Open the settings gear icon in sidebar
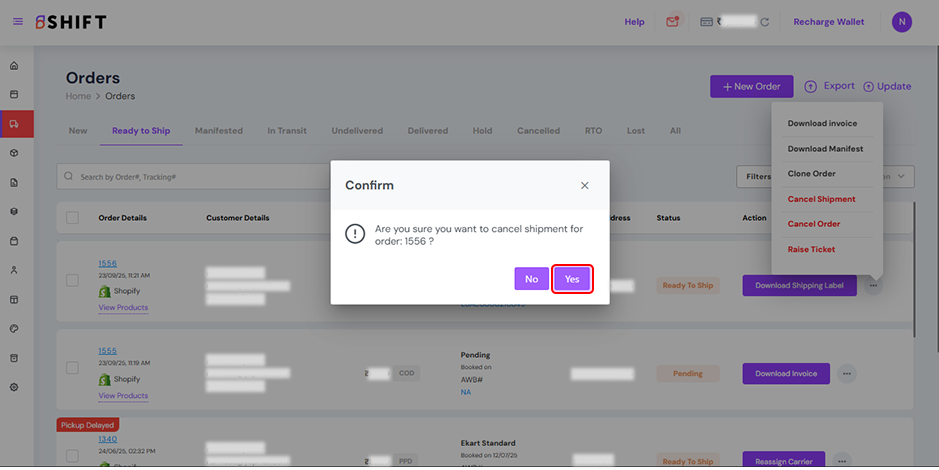Viewport: 939px width, 470px height. coord(14,387)
